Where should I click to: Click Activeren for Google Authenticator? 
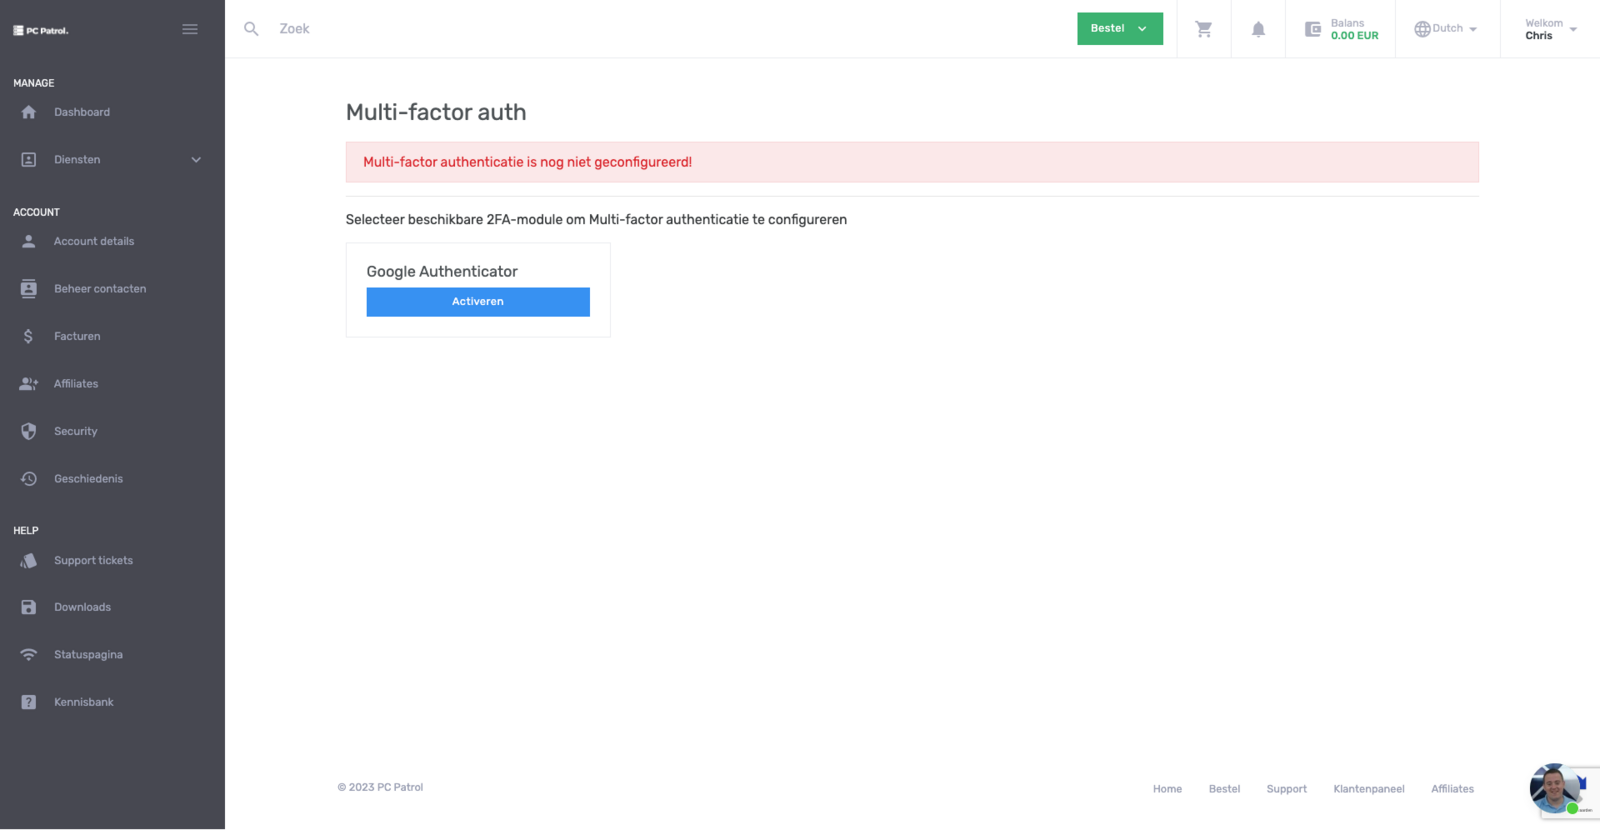coord(478,302)
